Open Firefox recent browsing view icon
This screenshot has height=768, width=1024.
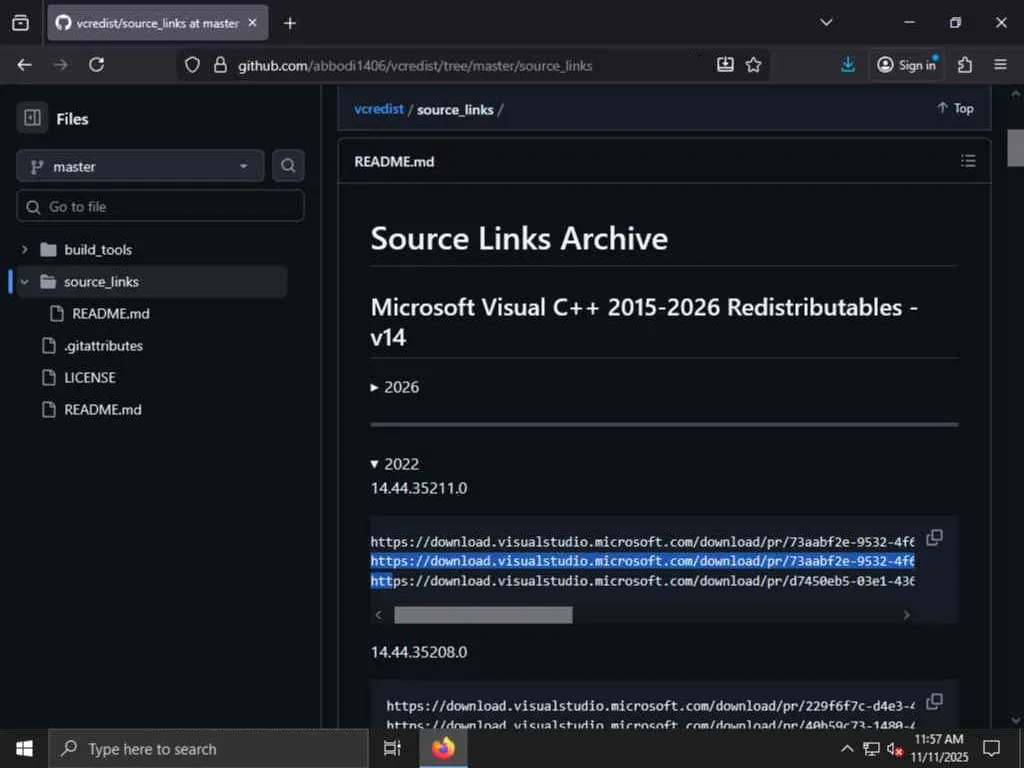(x=20, y=23)
